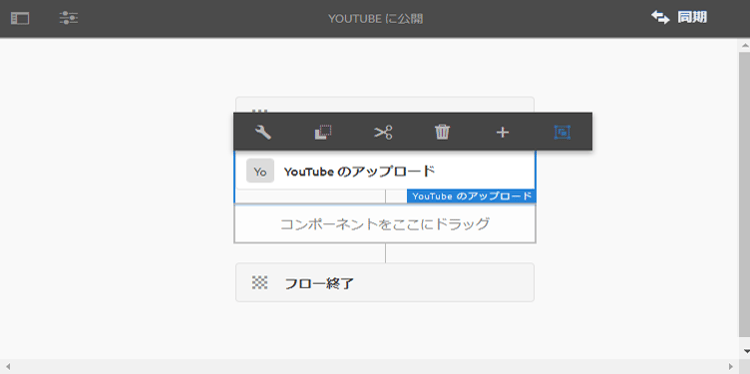The width and height of the screenshot is (750, 374).
Task: Select the YouTube のアップロード step
Action: [385, 171]
